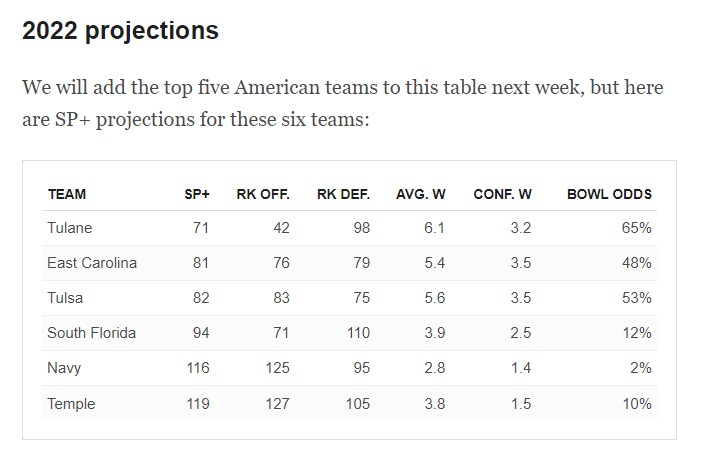Click the Tulane team name
Image resolution: width=722 pixels, height=461 pixels.
click(69, 228)
